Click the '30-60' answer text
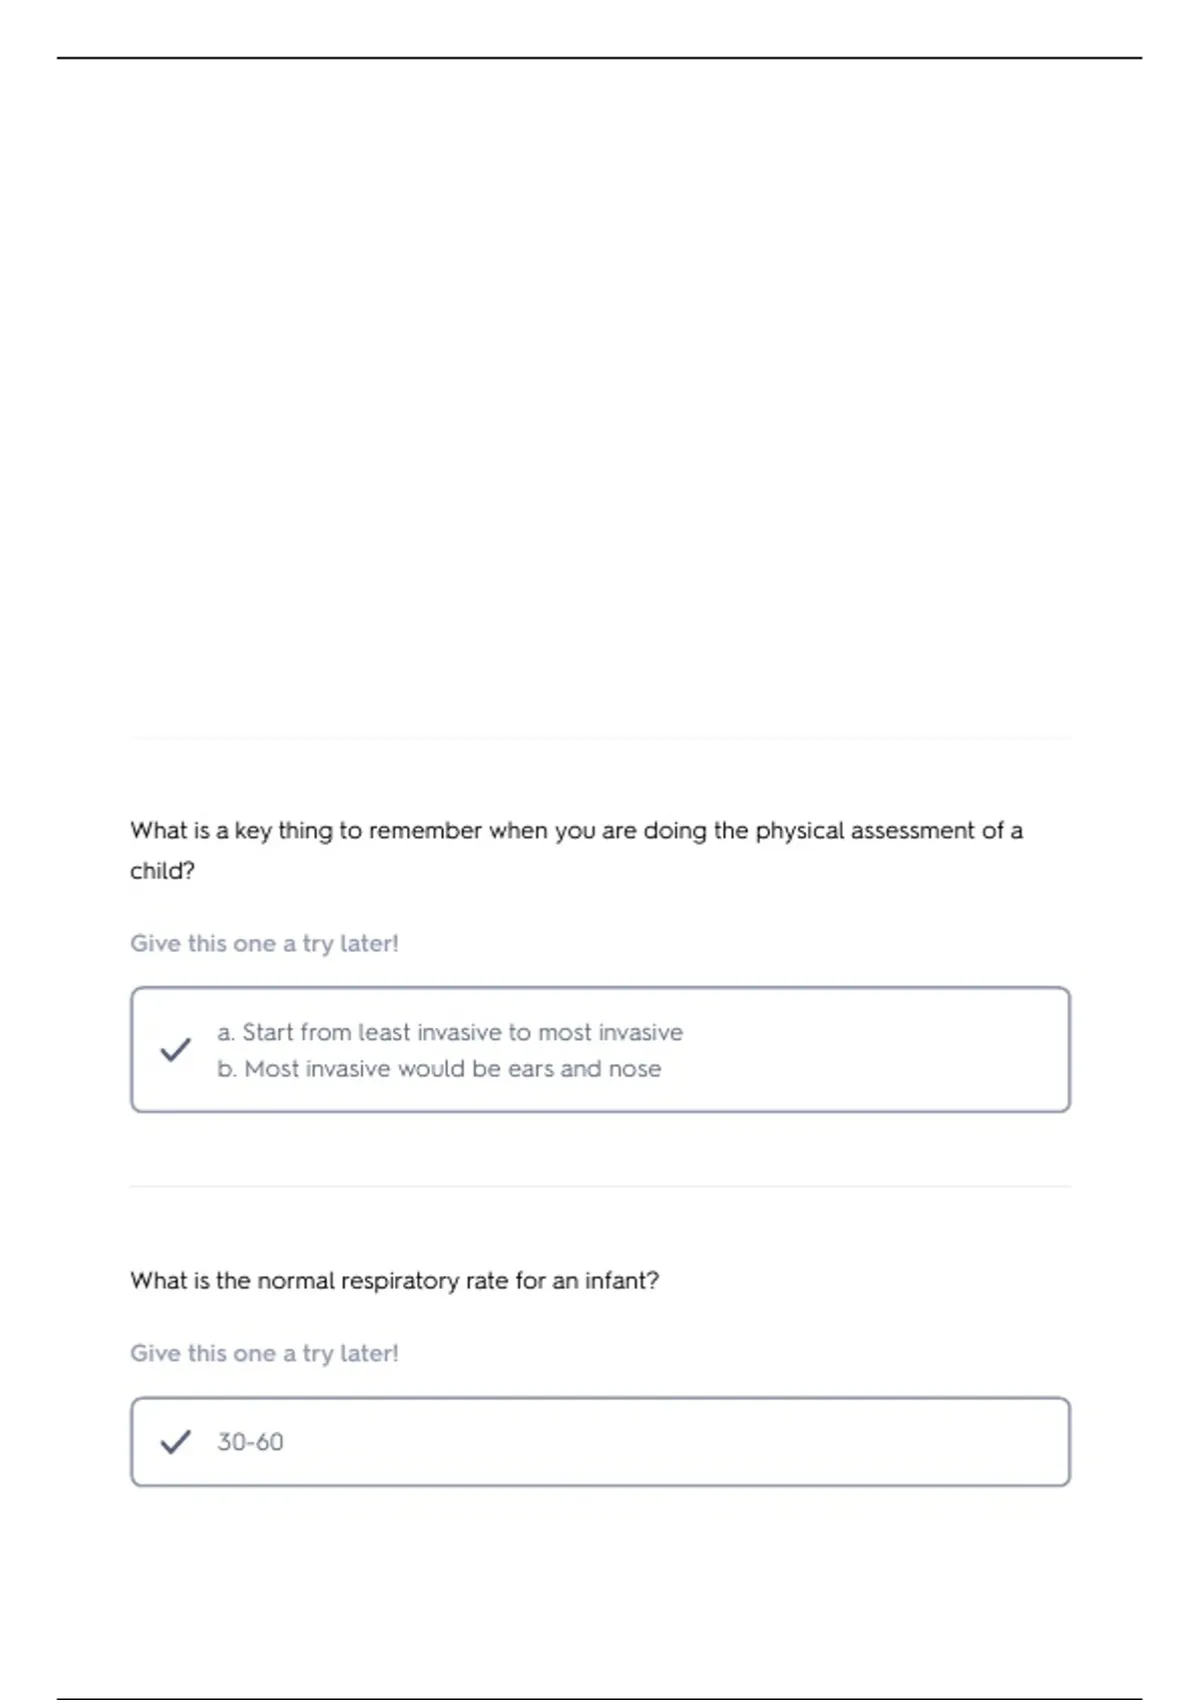 [250, 1442]
